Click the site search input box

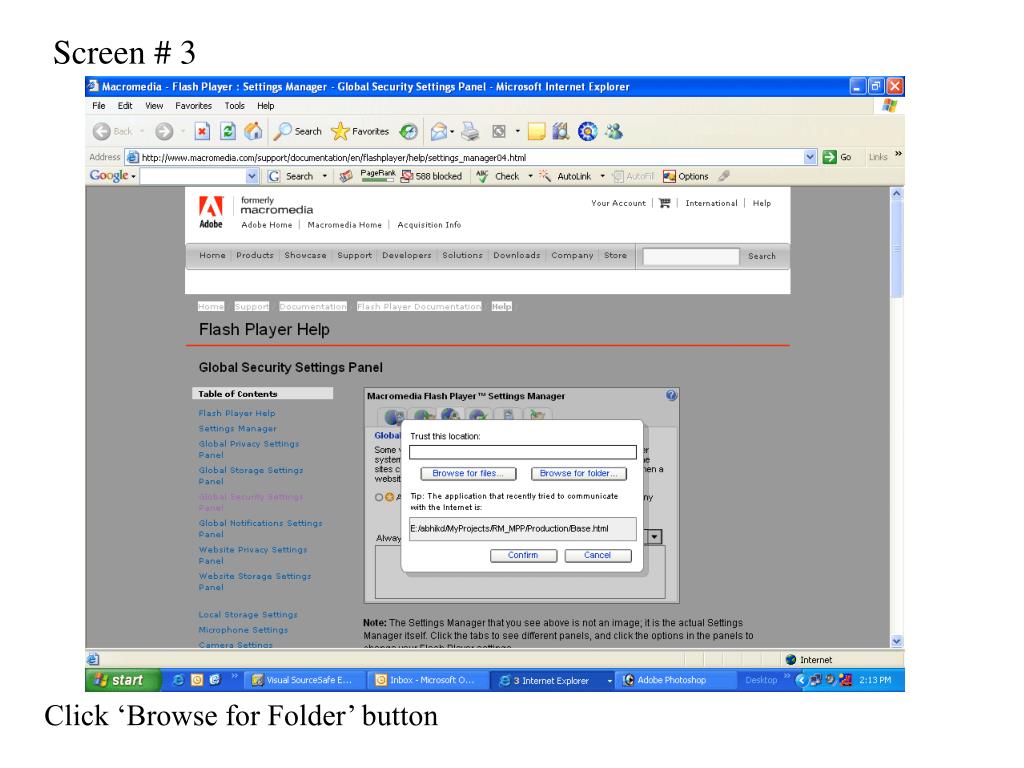691,257
